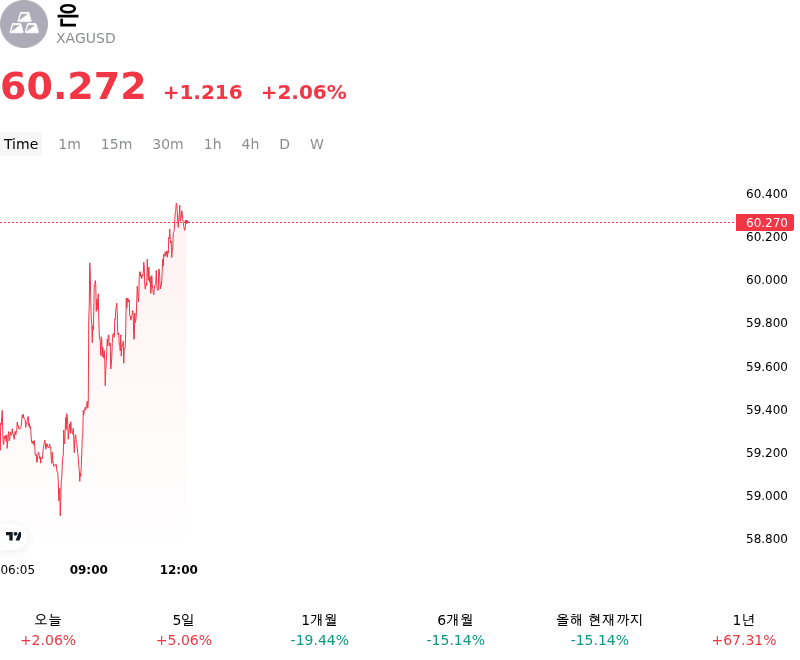Show the 1년 performance range
Image resolution: width=800 pixels, height=660 pixels.
click(x=744, y=630)
